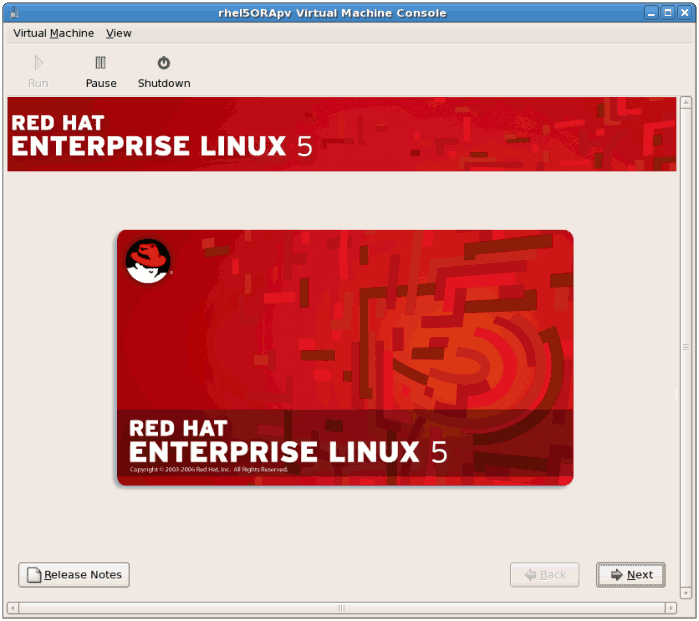699x621 pixels.
Task: Click the horizontal scrollbar right arrow
Action: 672,607
